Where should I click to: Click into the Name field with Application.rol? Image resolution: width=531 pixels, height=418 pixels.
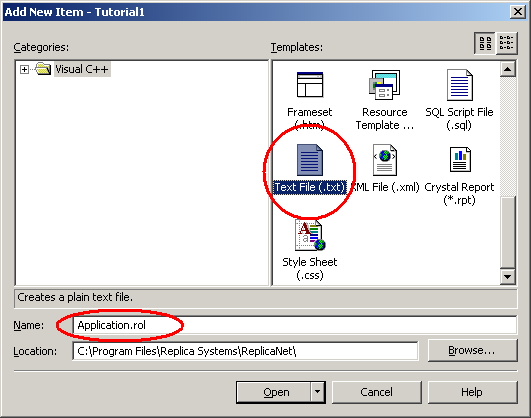click(295, 325)
